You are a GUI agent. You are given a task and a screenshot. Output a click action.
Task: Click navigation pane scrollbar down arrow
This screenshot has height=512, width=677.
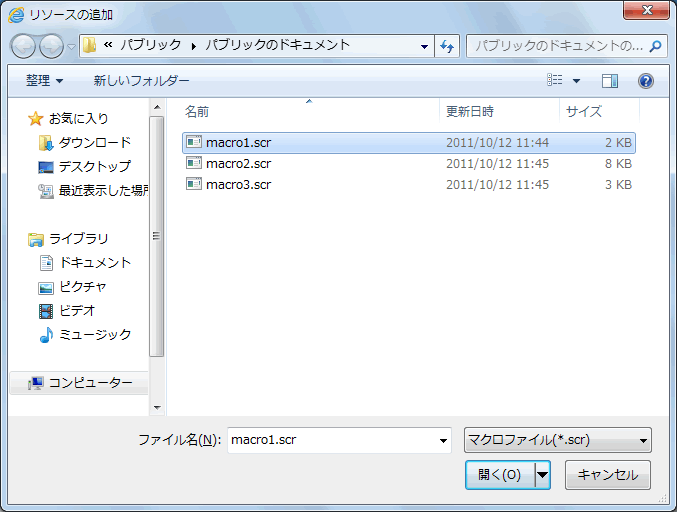click(157, 408)
